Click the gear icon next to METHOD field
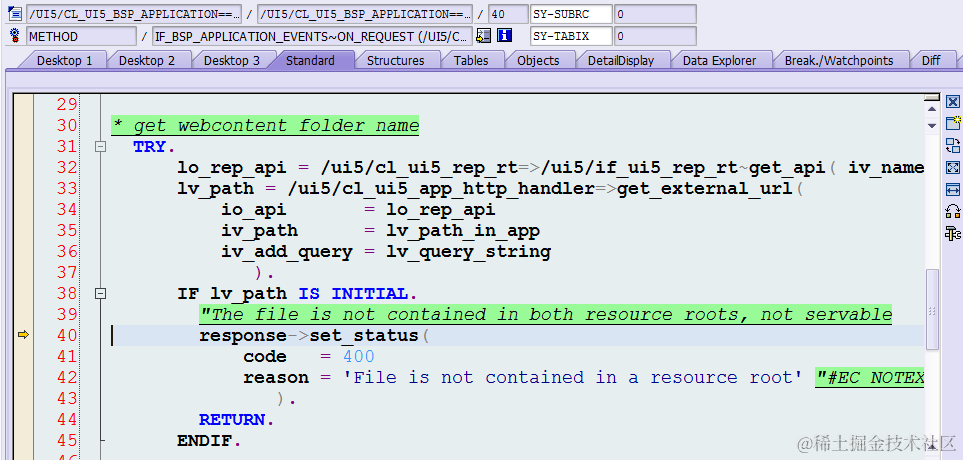This screenshot has width=963, height=460. point(15,36)
